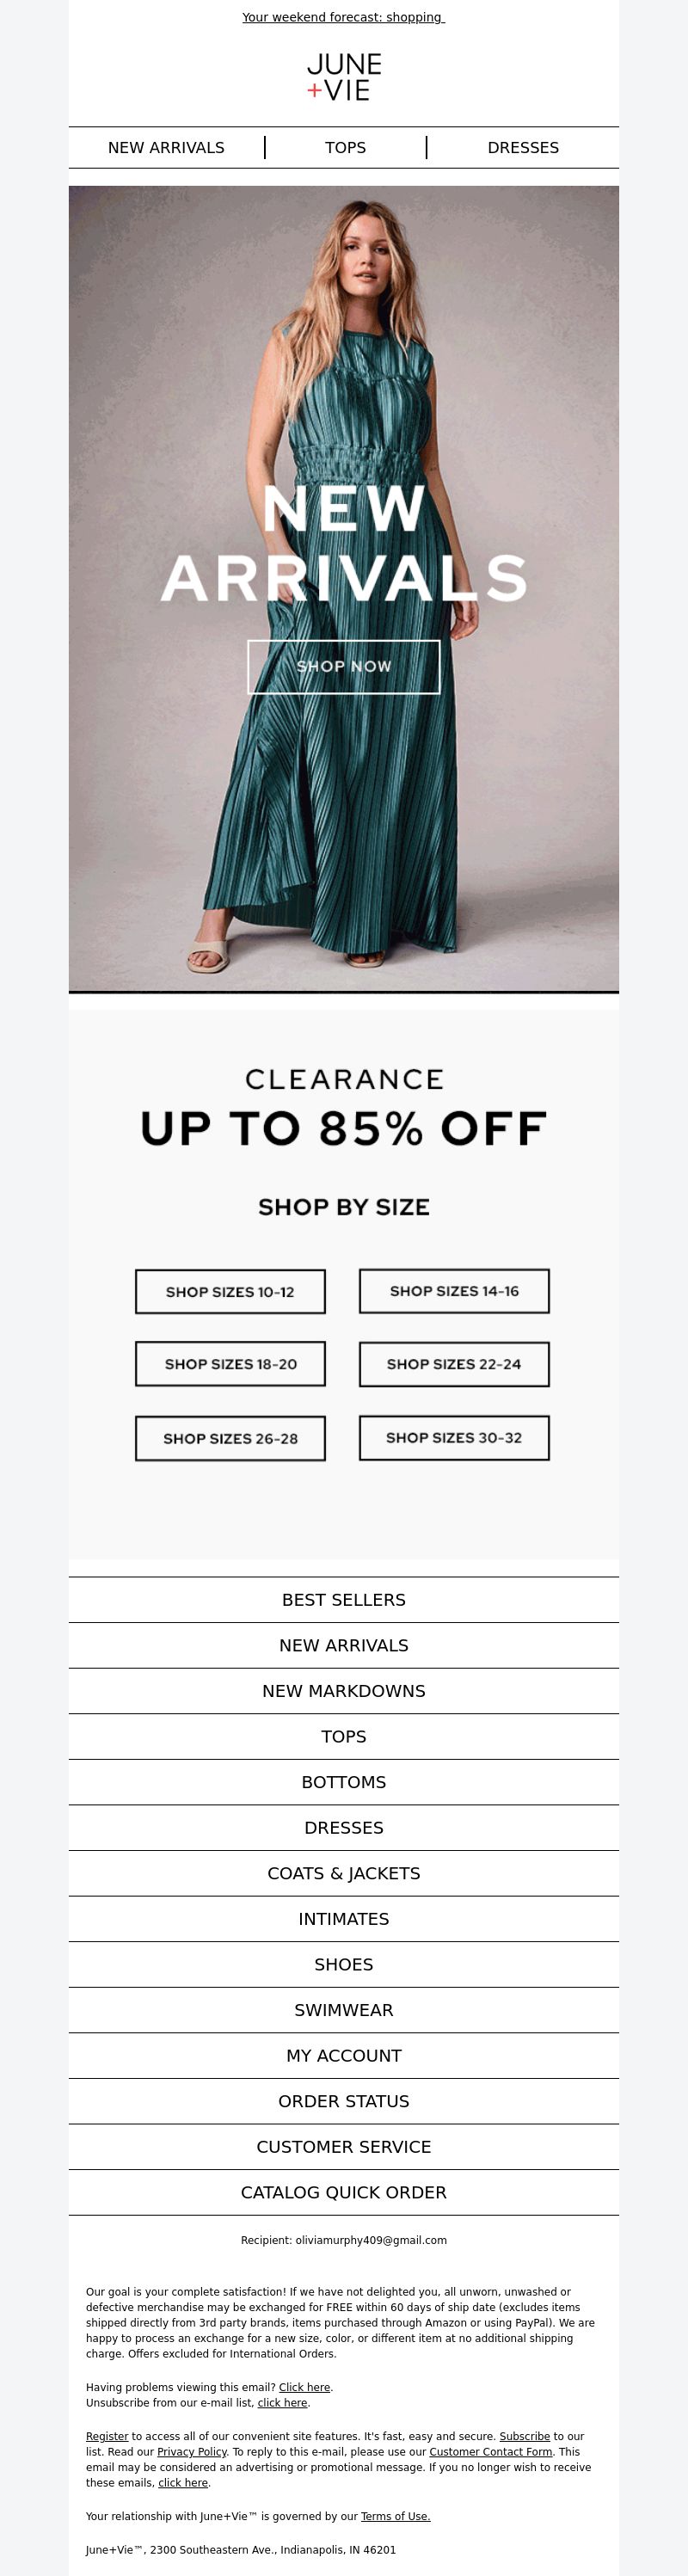
Task: Open the Terms of Use link
Action: (395, 2516)
